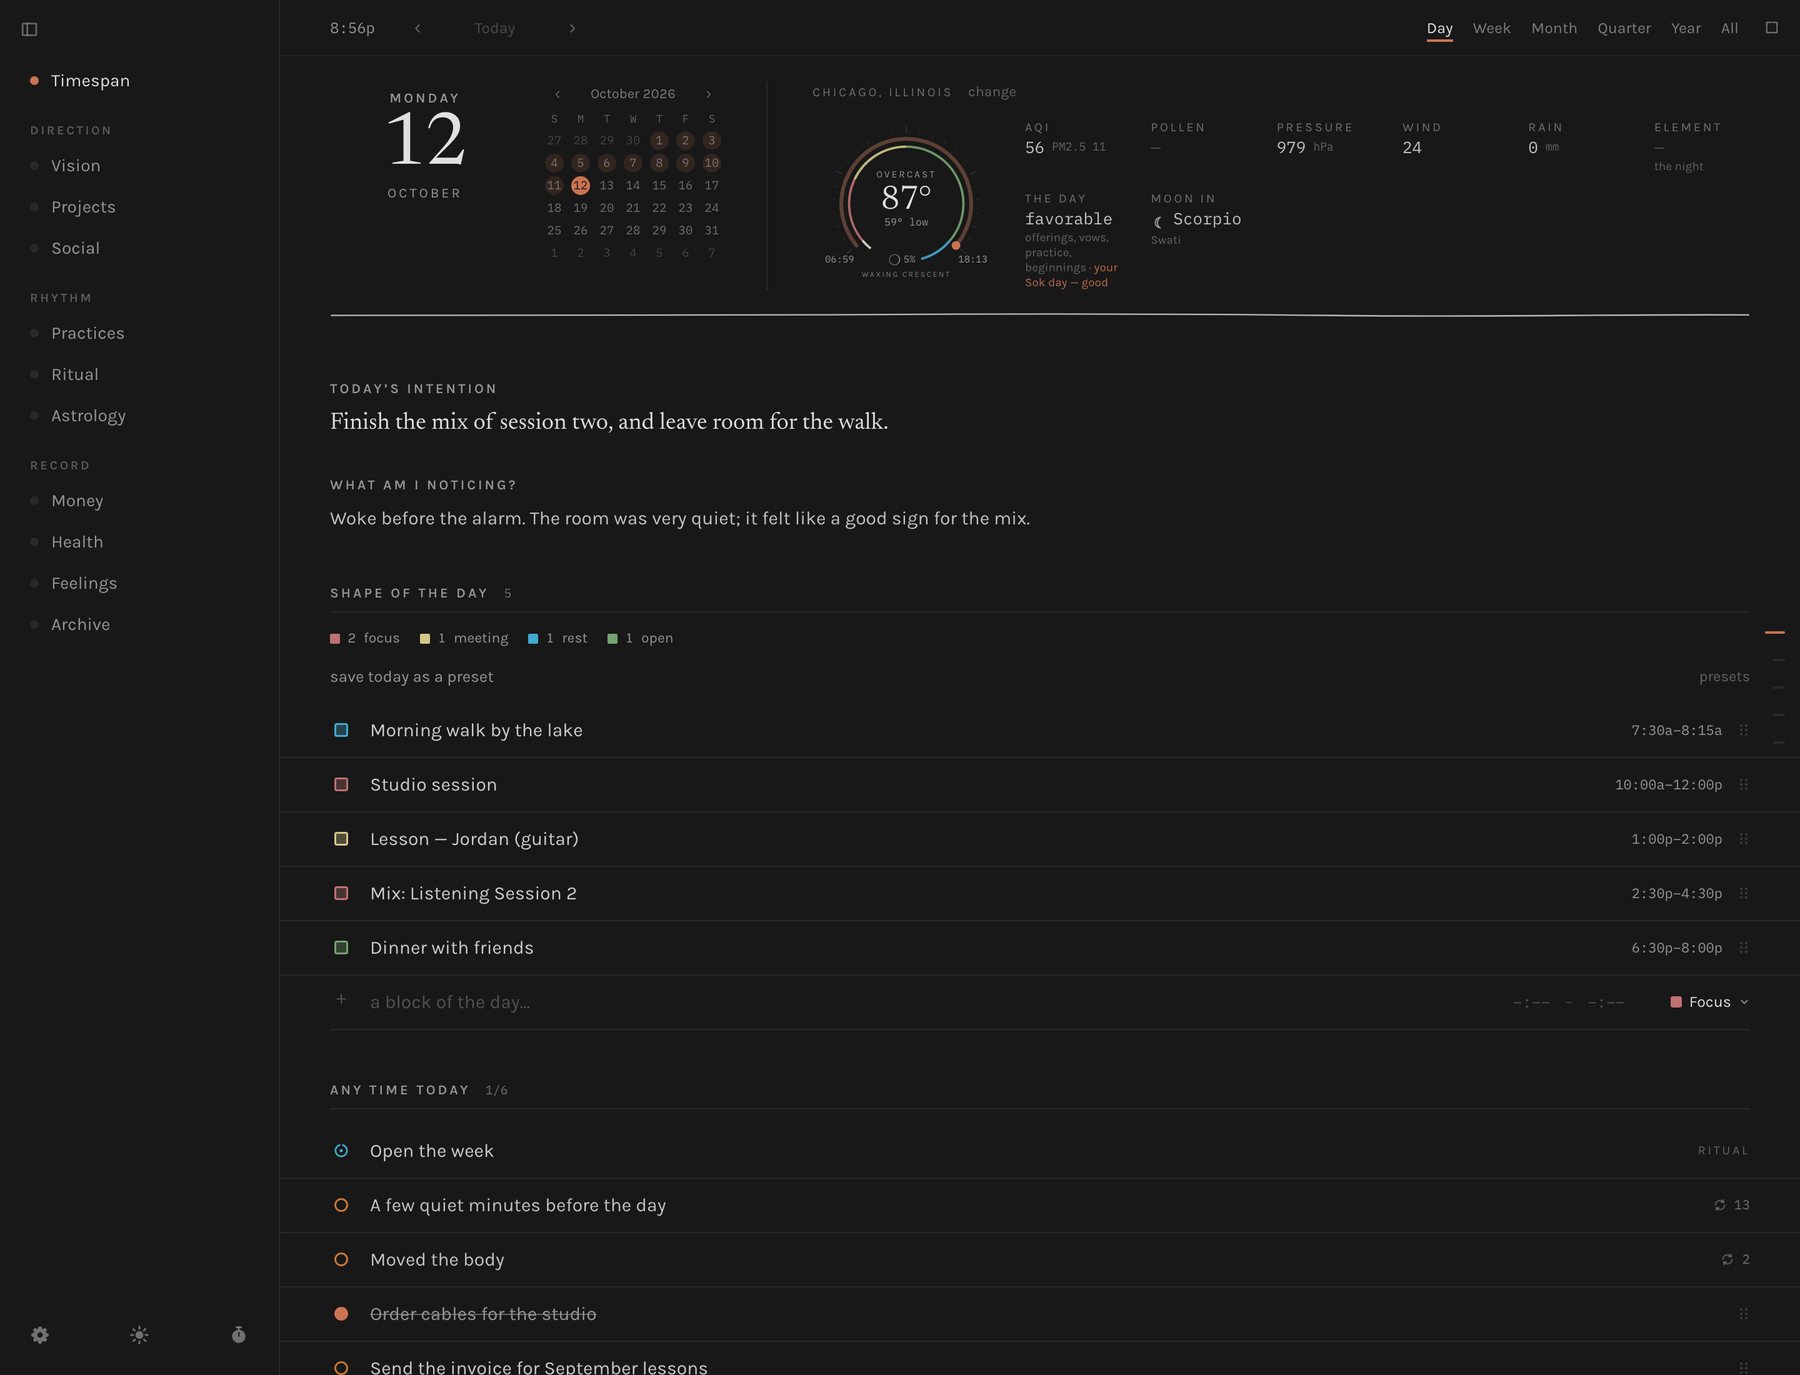Switch to Month view
Image resolution: width=1800 pixels, height=1375 pixels.
[x=1554, y=28]
